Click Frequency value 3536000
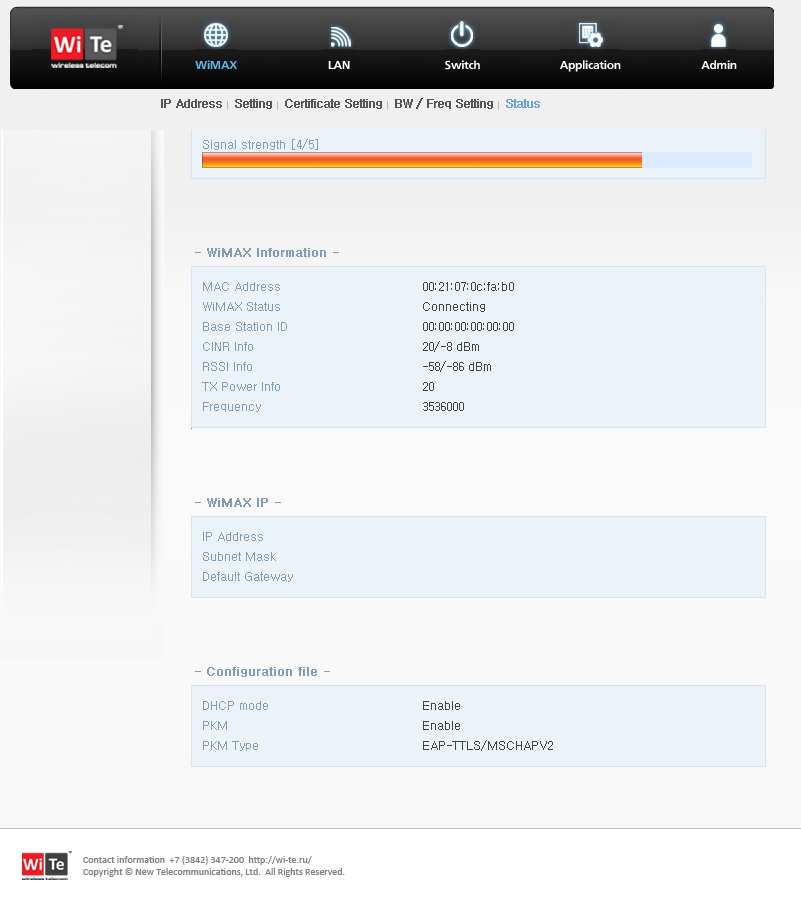 point(443,407)
